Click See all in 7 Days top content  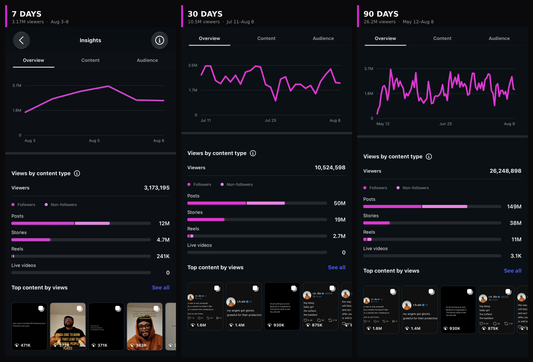coord(161,288)
